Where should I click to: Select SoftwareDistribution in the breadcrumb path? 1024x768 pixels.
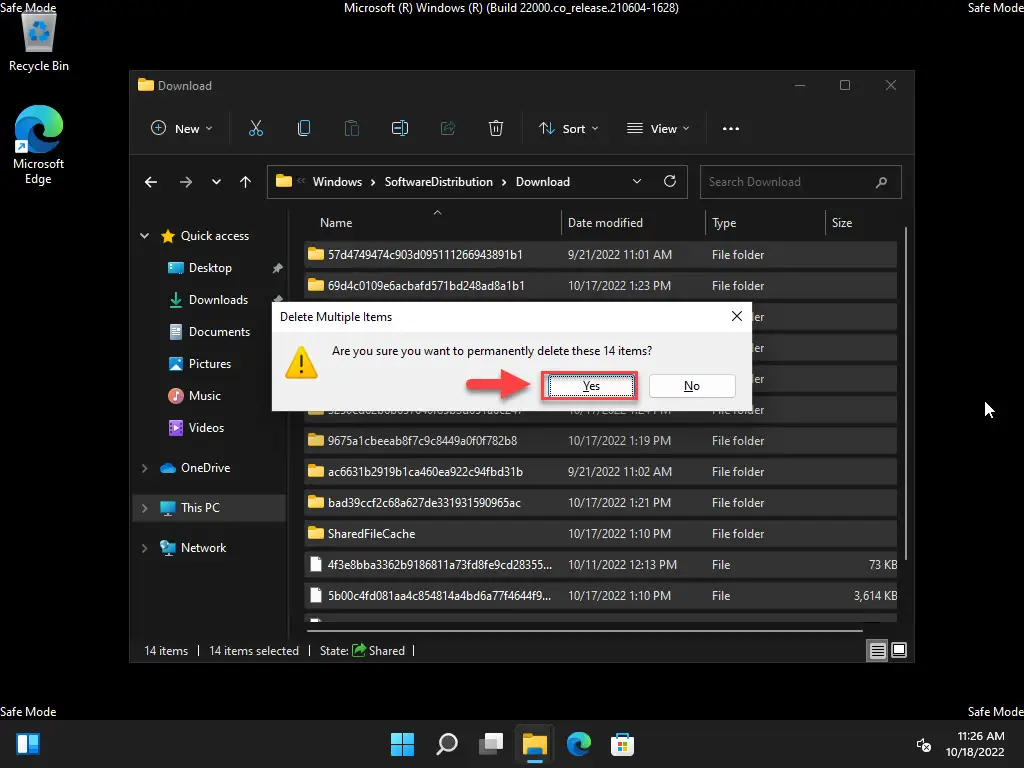click(x=438, y=182)
